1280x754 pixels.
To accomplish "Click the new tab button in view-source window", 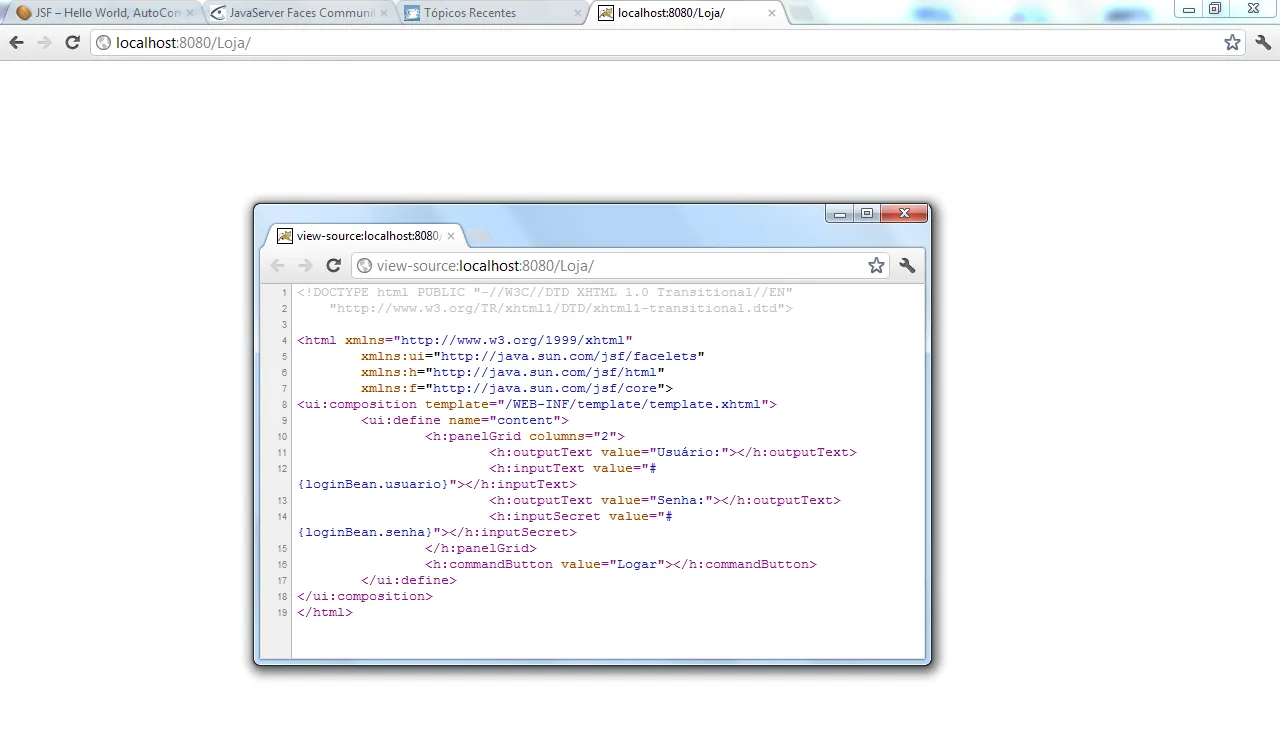I will click(481, 237).
